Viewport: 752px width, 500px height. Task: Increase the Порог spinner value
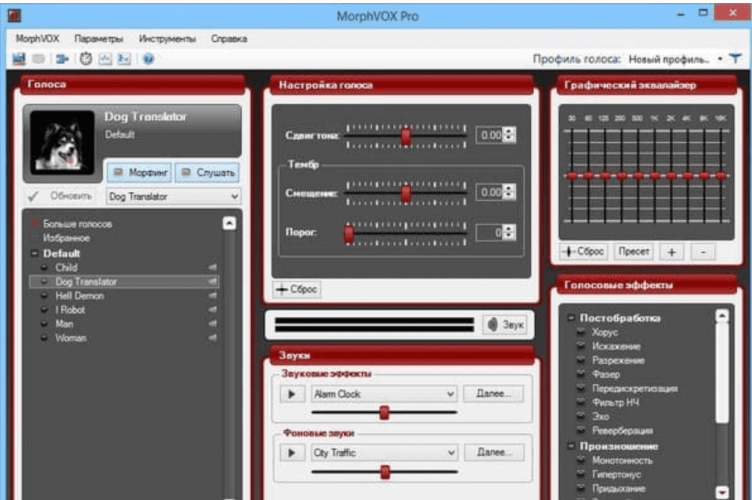509,229
